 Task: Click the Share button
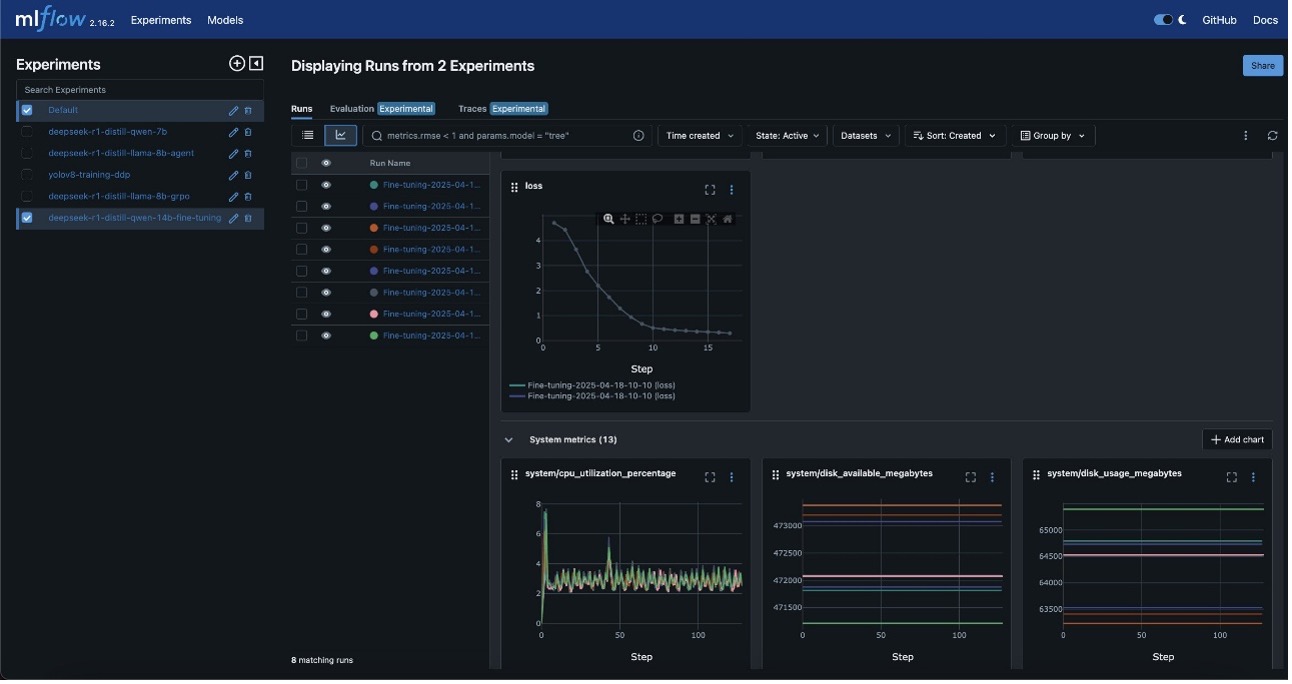click(1263, 66)
